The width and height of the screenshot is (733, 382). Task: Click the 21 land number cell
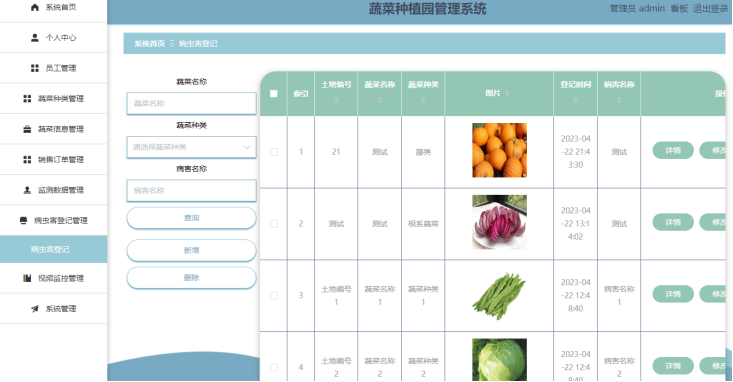tap(336, 152)
